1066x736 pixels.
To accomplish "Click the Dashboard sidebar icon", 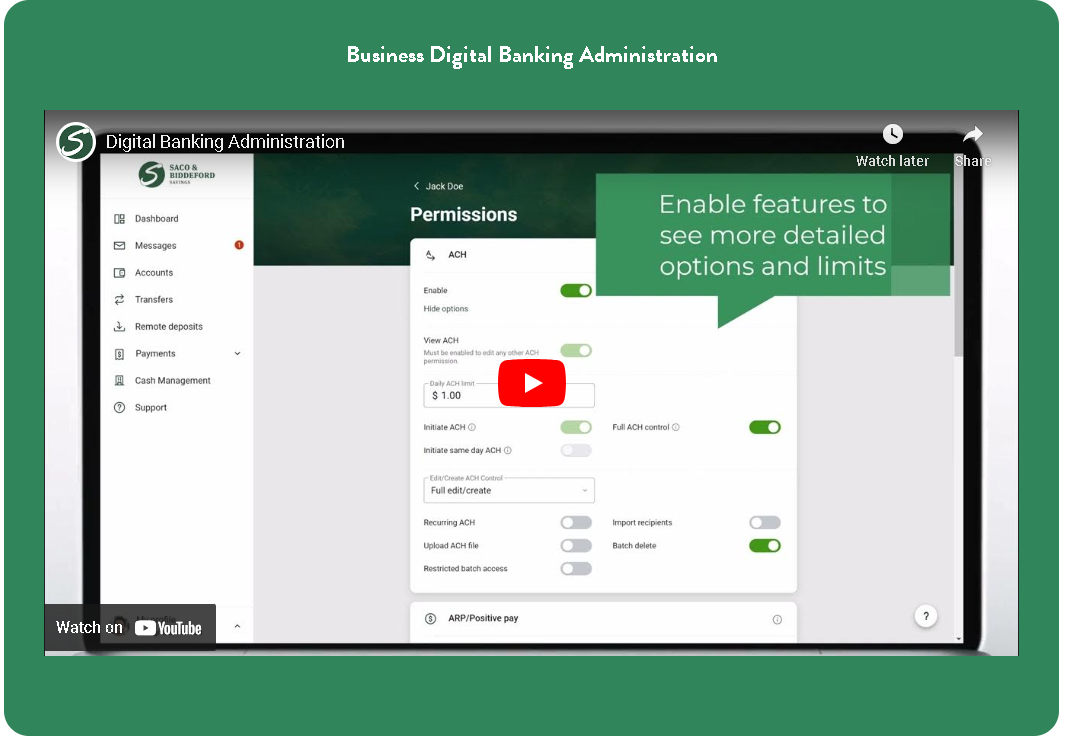I will pos(119,219).
